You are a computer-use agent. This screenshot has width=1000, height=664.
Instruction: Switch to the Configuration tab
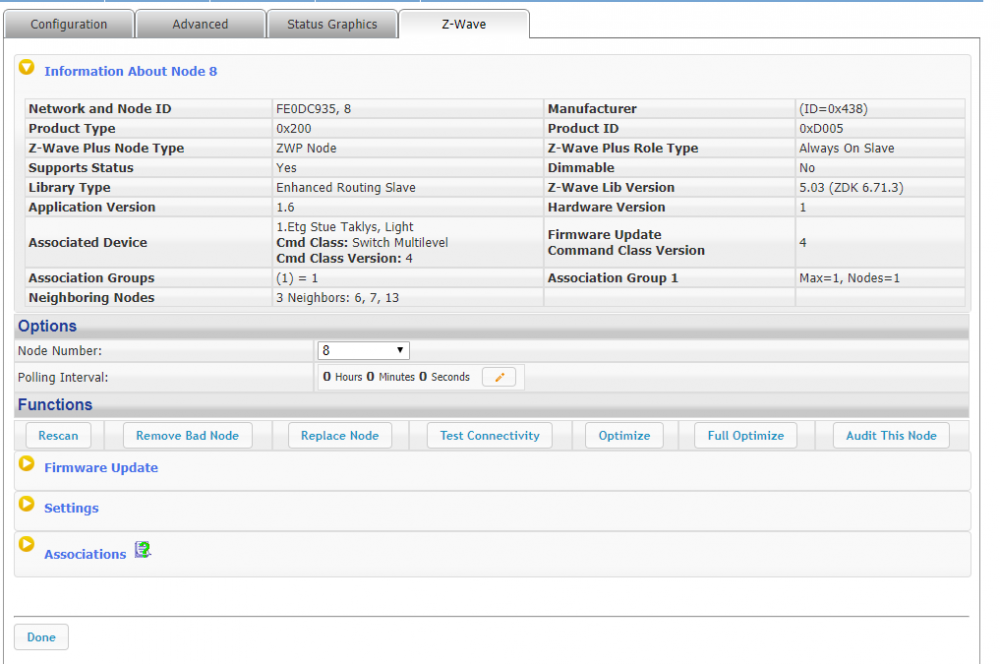69,24
